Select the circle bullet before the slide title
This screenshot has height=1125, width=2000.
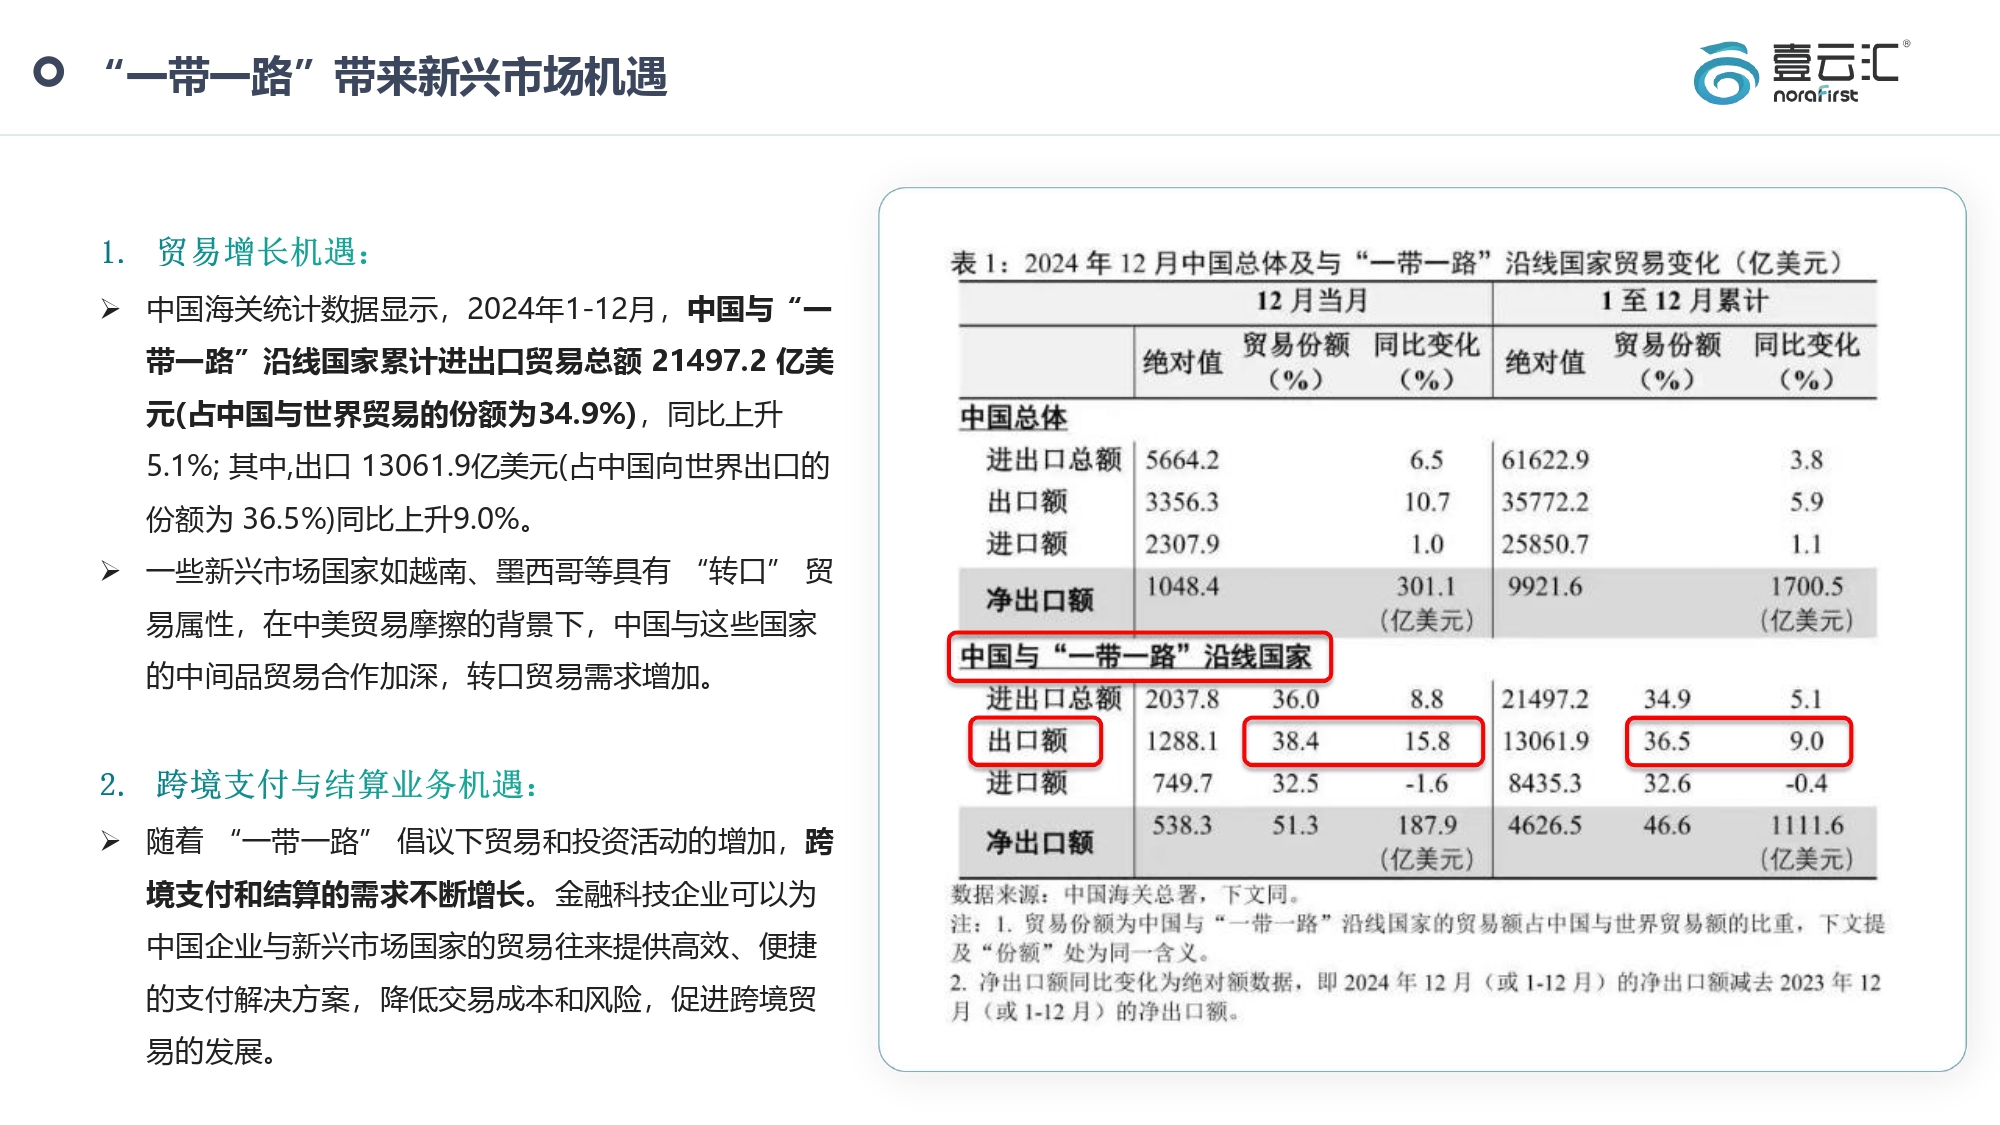tap(47, 71)
